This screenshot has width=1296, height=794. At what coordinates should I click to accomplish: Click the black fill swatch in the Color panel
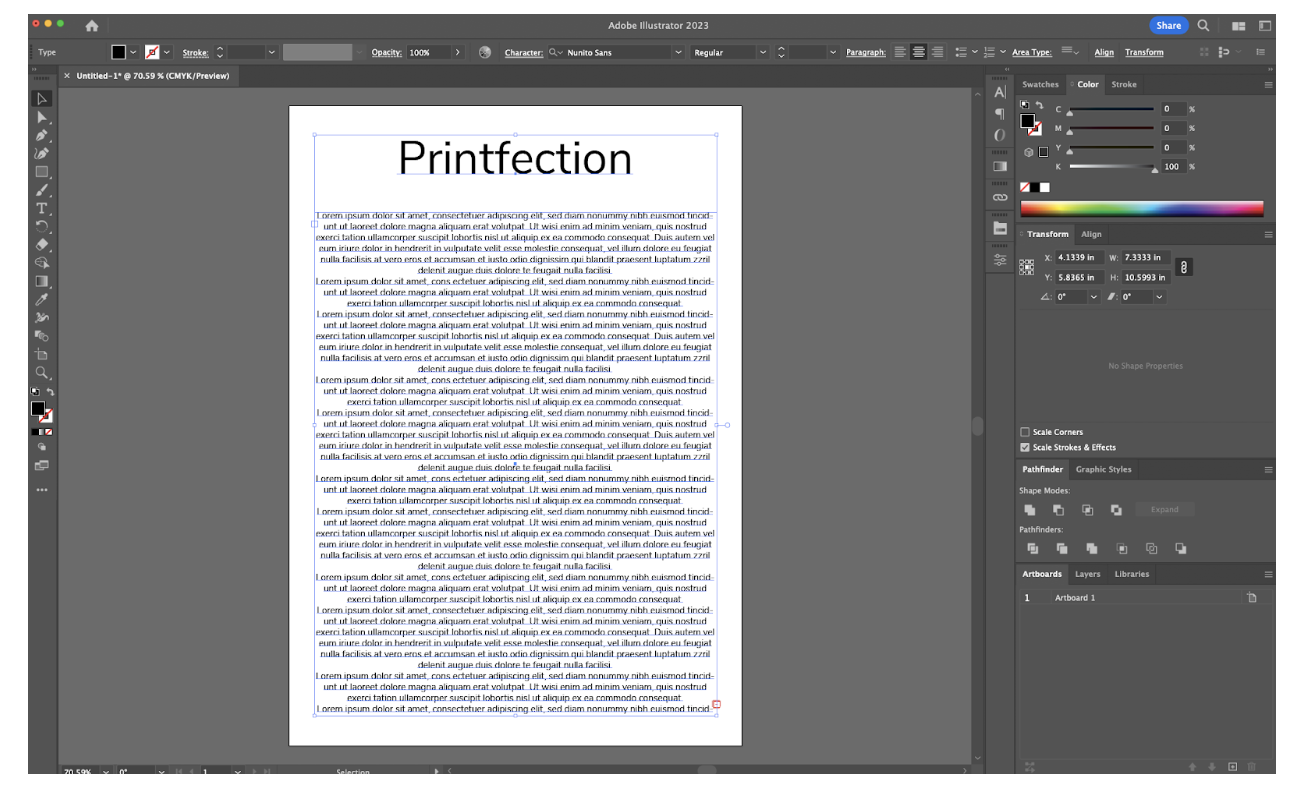click(1027, 120)
